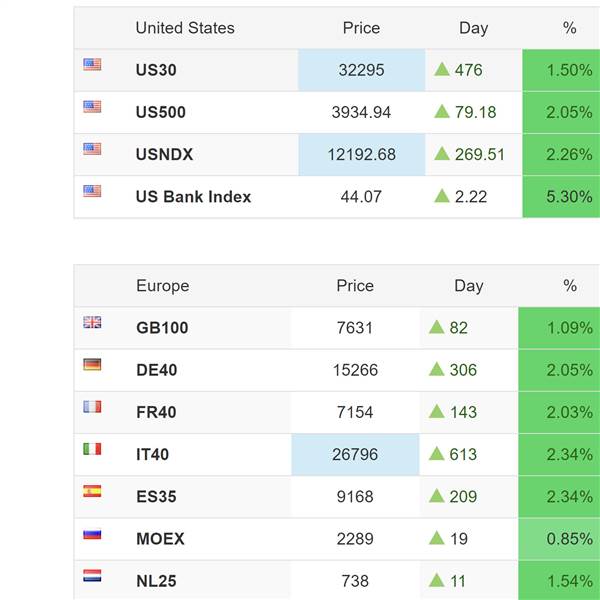The image size is (600, 600).
Task: Sort Europe table by Day header
Action: (469, 286)
